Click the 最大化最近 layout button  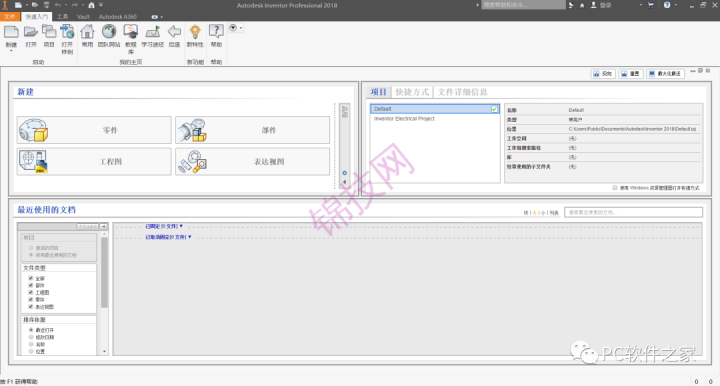point(665,73)
